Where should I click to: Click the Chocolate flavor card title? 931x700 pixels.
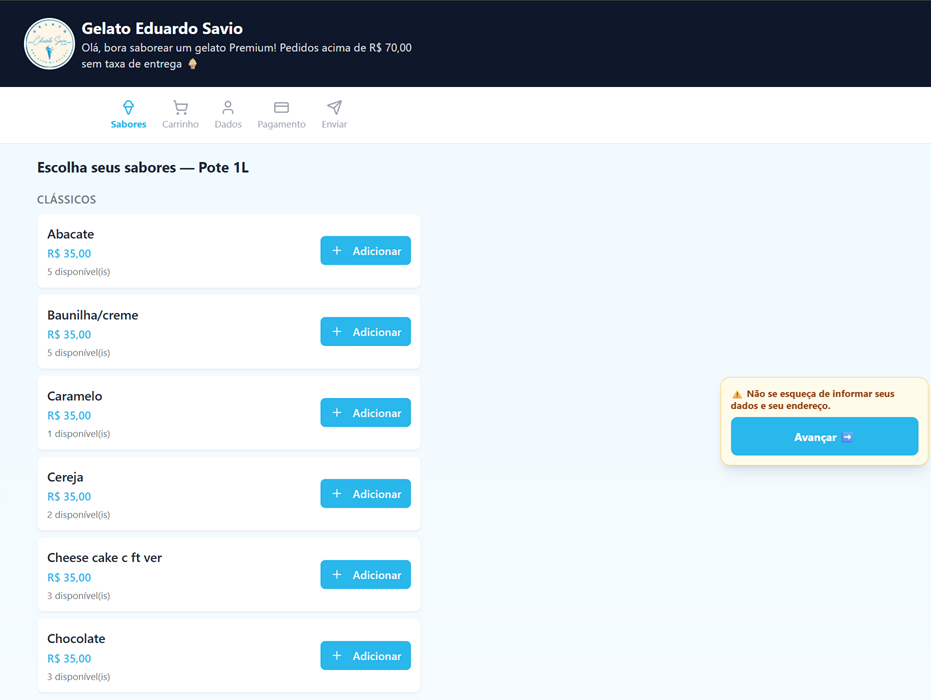tap(76, 639)
